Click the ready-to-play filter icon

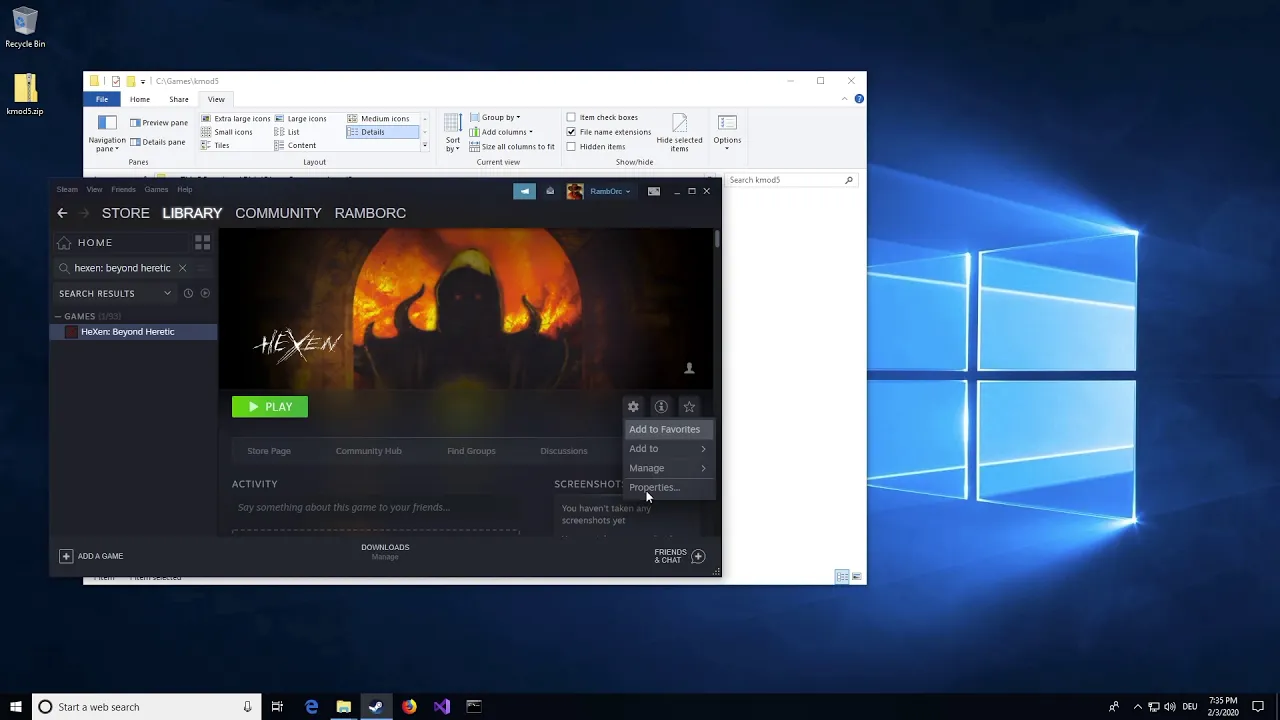coord(205,294)
